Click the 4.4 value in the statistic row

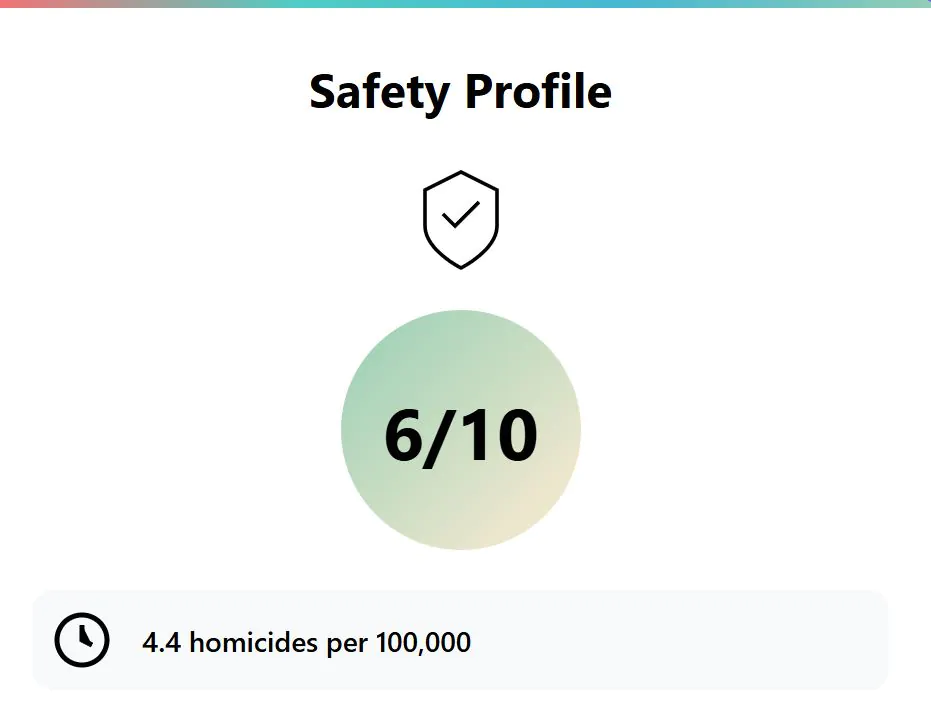click(162, 642)
